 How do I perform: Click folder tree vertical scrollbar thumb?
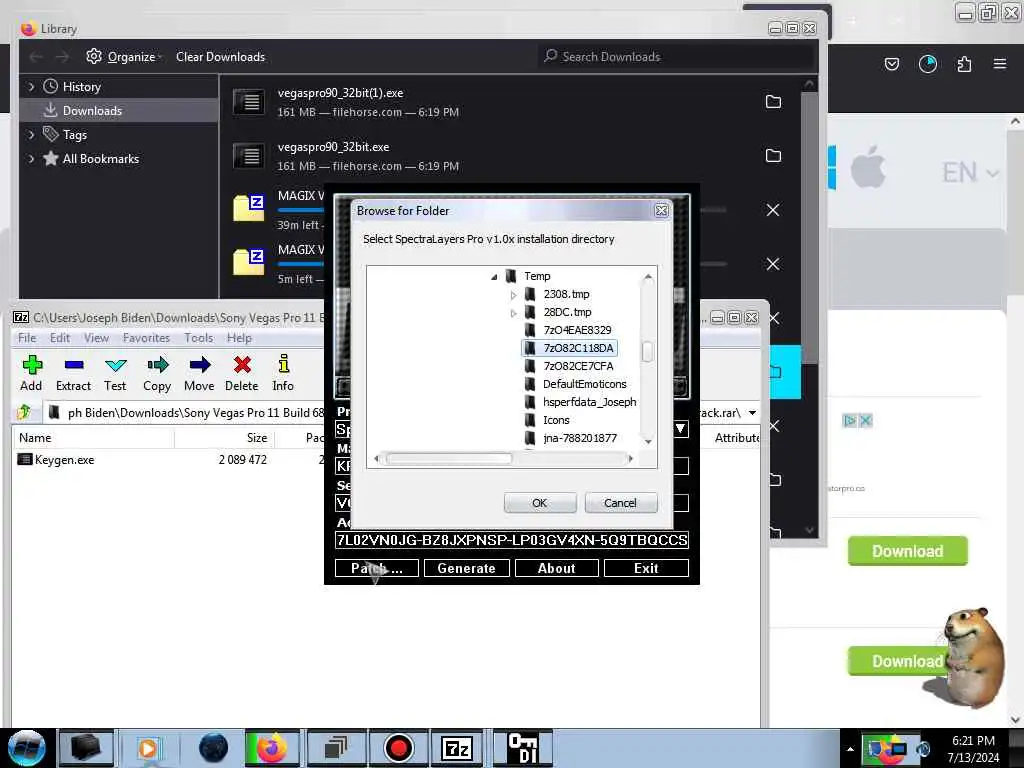click(x=647, y=351)
